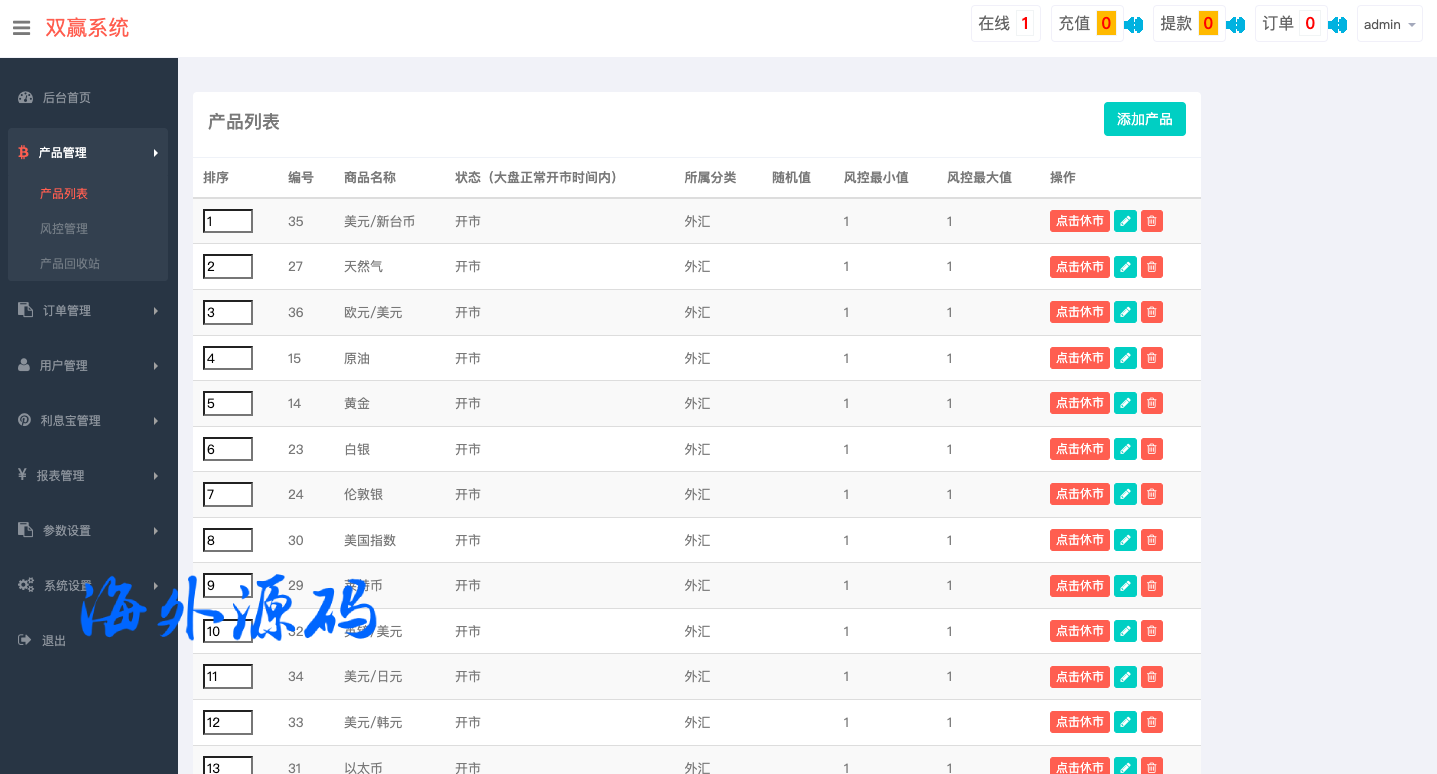This screenshot has width=1437, height=774.
Task: Open 风控管理 submenu item
Action: 64,229
